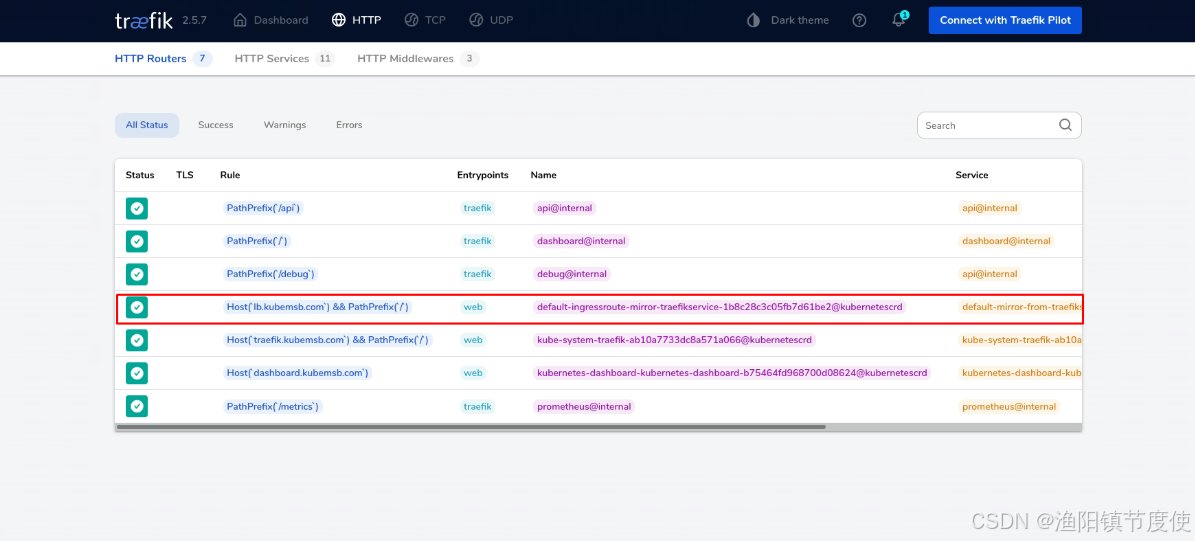Image resolution: width=1195 pixels, height=541 pixels.
Task: Click the Rule column header
Action: coord(230,175)
